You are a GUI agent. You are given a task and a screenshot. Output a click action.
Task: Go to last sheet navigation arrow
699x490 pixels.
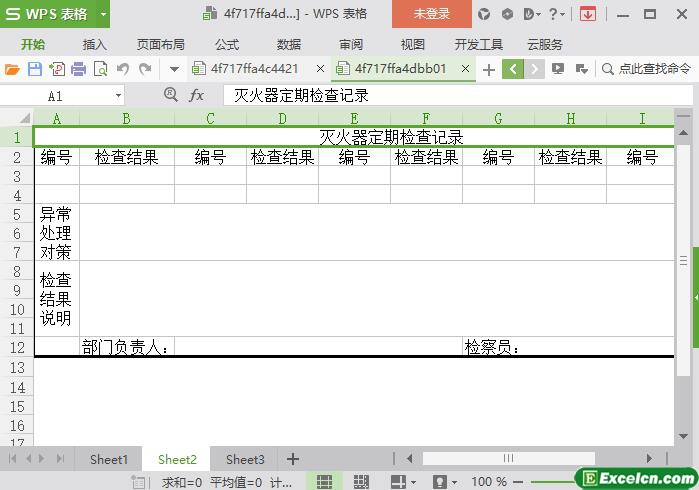pyautogui.click(x=61, y=458)
